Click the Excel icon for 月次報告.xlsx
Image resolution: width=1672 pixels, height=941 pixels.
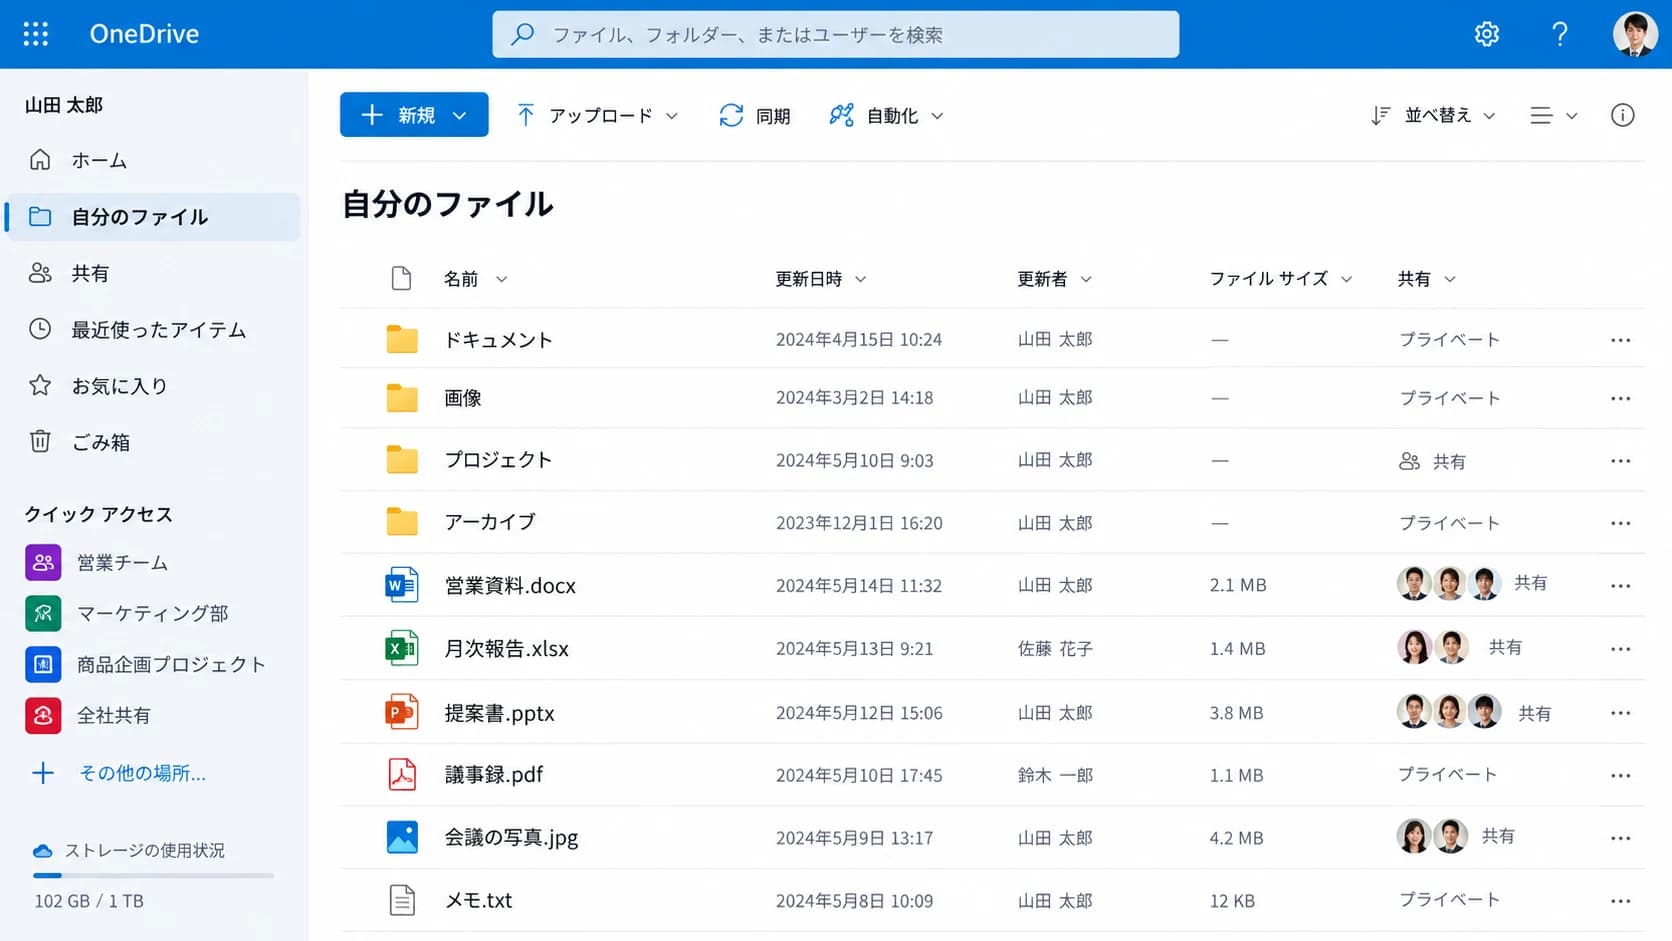[x=402, y=648]
